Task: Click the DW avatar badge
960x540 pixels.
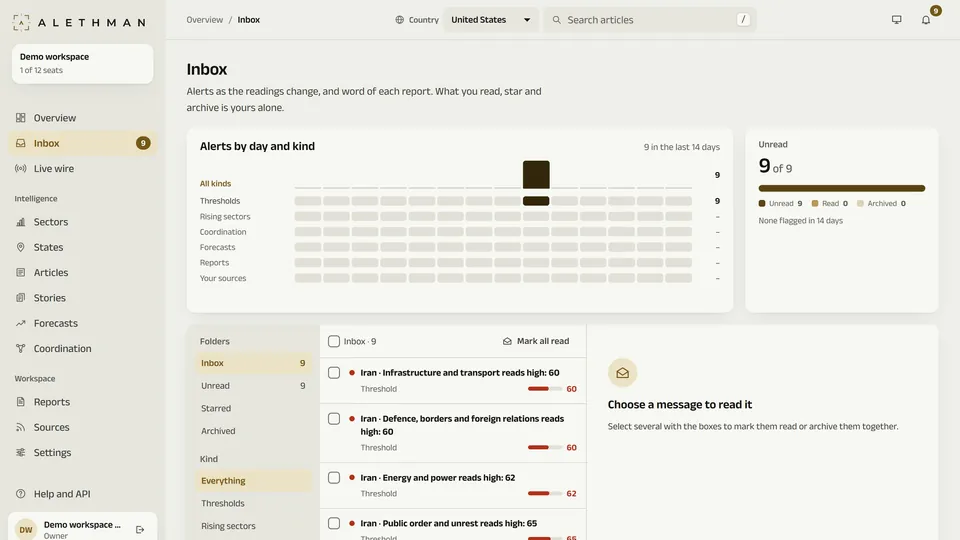Action: 26,530
